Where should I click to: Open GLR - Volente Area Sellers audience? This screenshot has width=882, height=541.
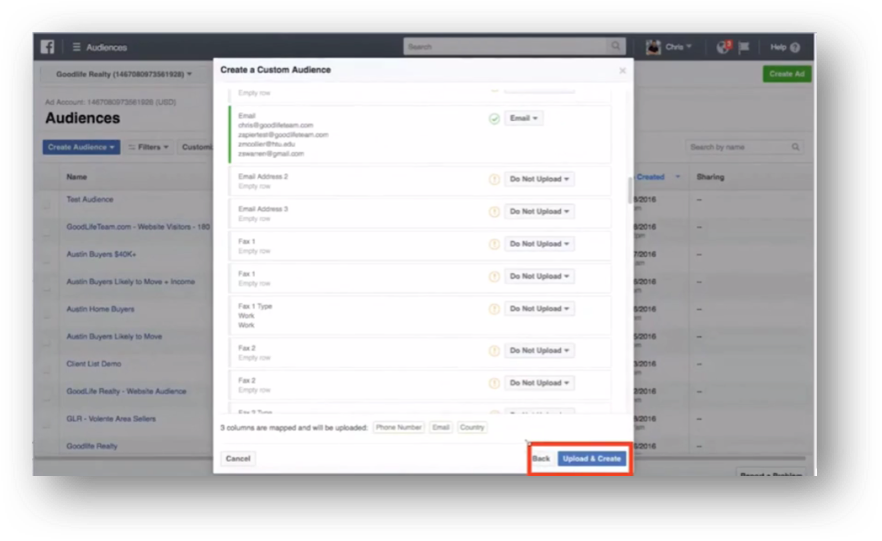point(111,418)
